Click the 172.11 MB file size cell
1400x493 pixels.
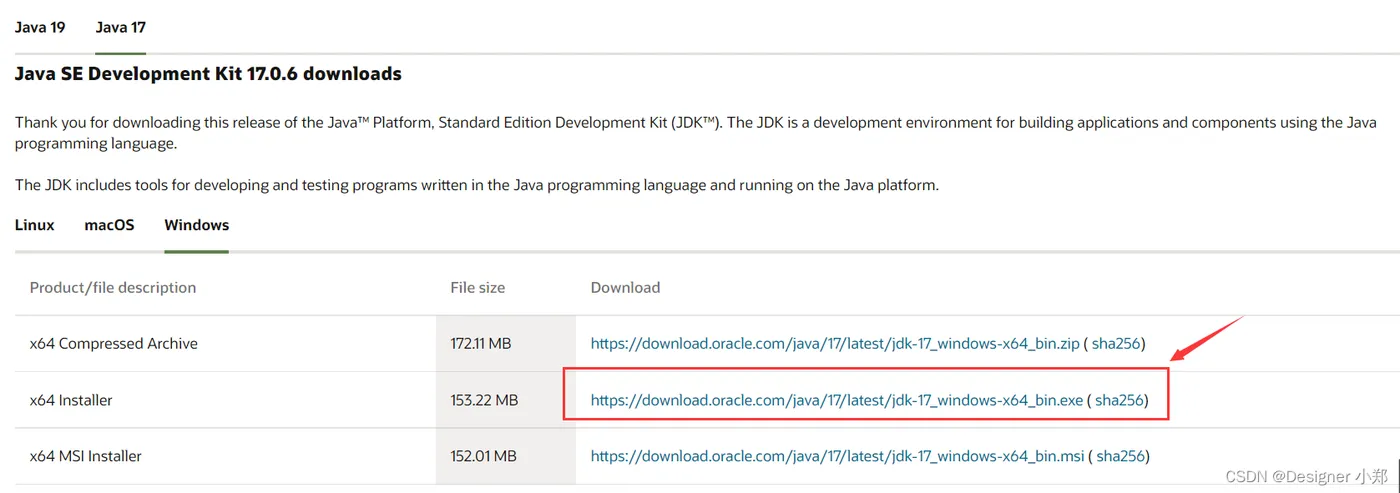pos(481,343)
